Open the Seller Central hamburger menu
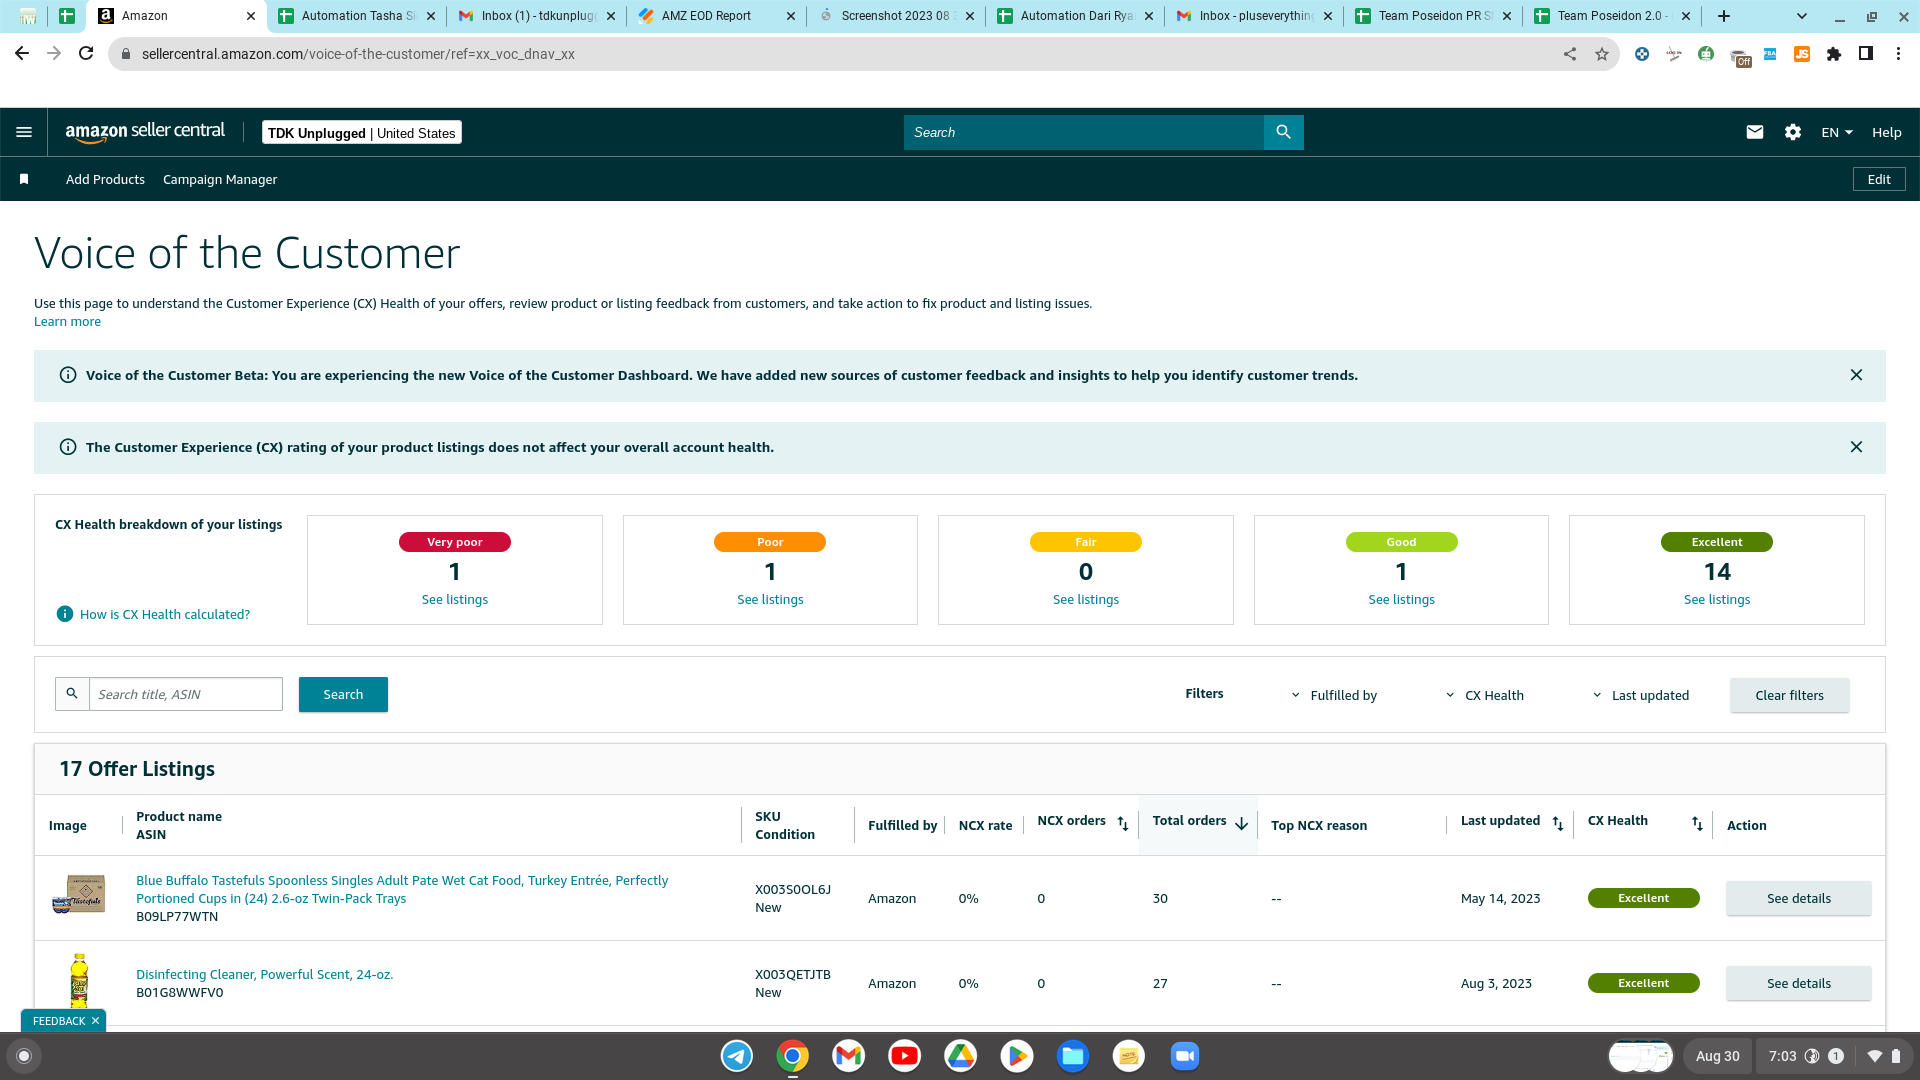The height and width of the screenshot is (1080, 1920). point(24,132)
